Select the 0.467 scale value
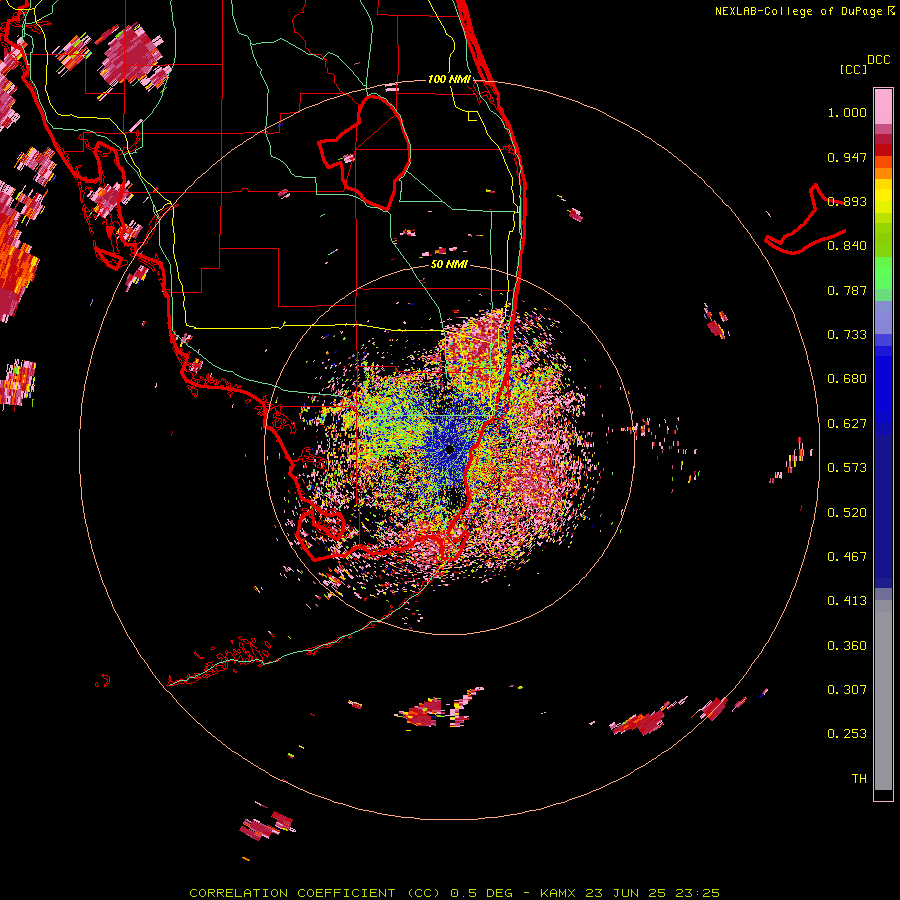 click(x=847, y=557)
